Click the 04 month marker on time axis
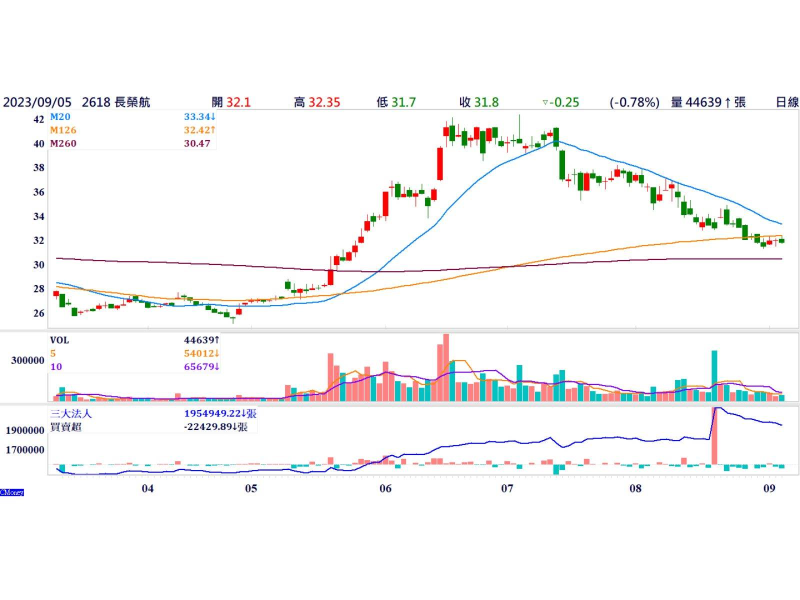This screenshot has width=800, height=600. [x=147, y=488]
